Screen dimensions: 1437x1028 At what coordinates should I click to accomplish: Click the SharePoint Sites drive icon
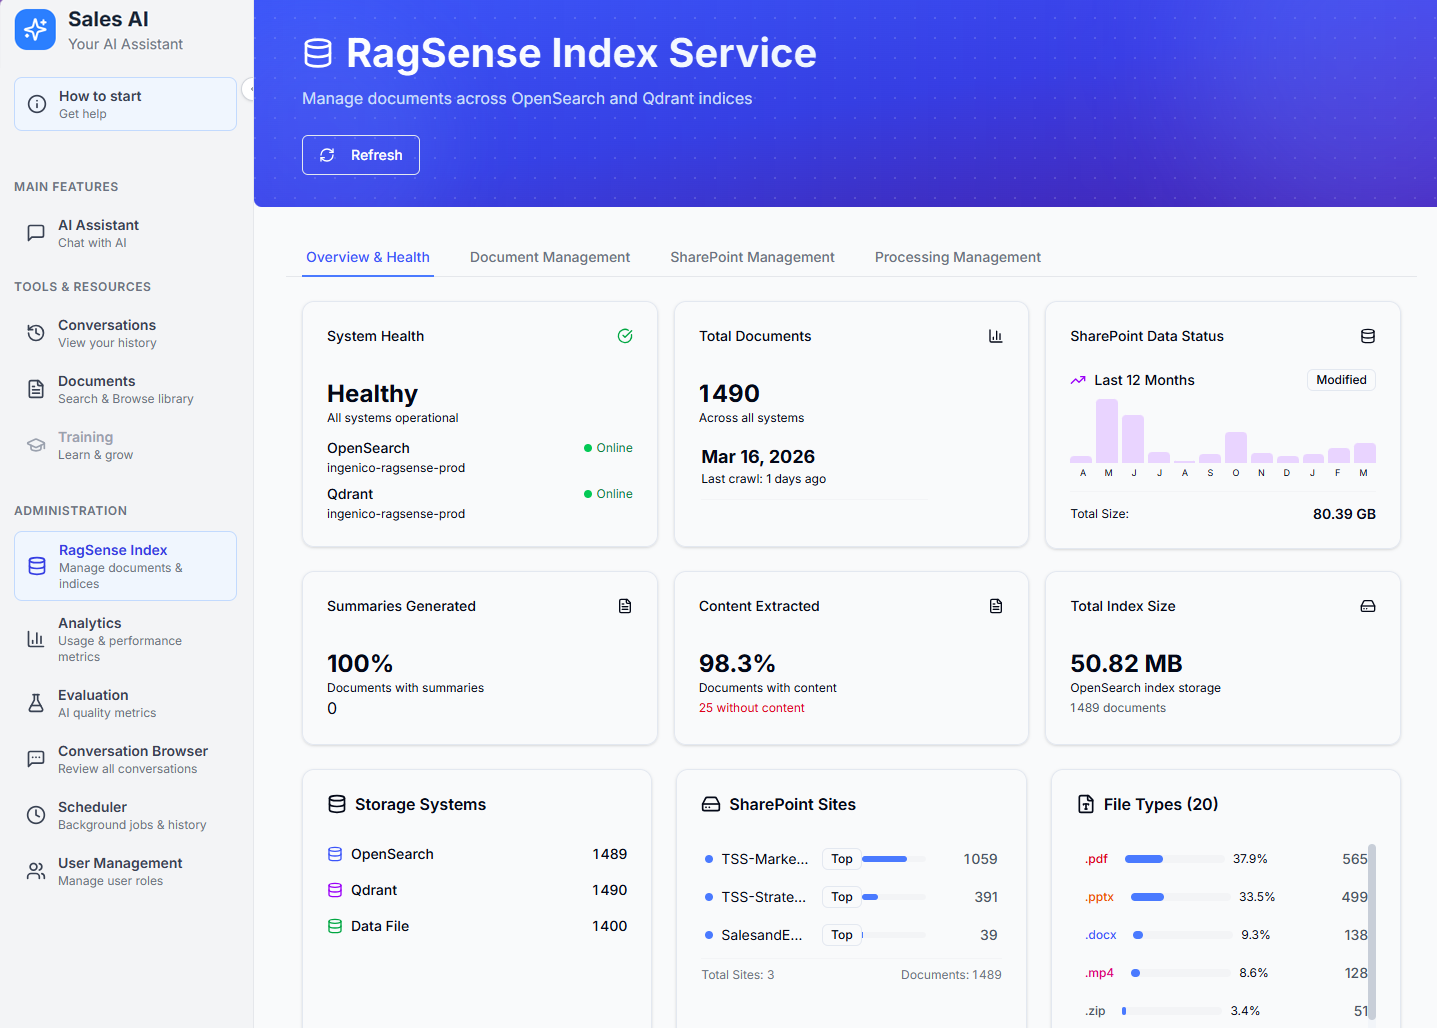point(711,804)
